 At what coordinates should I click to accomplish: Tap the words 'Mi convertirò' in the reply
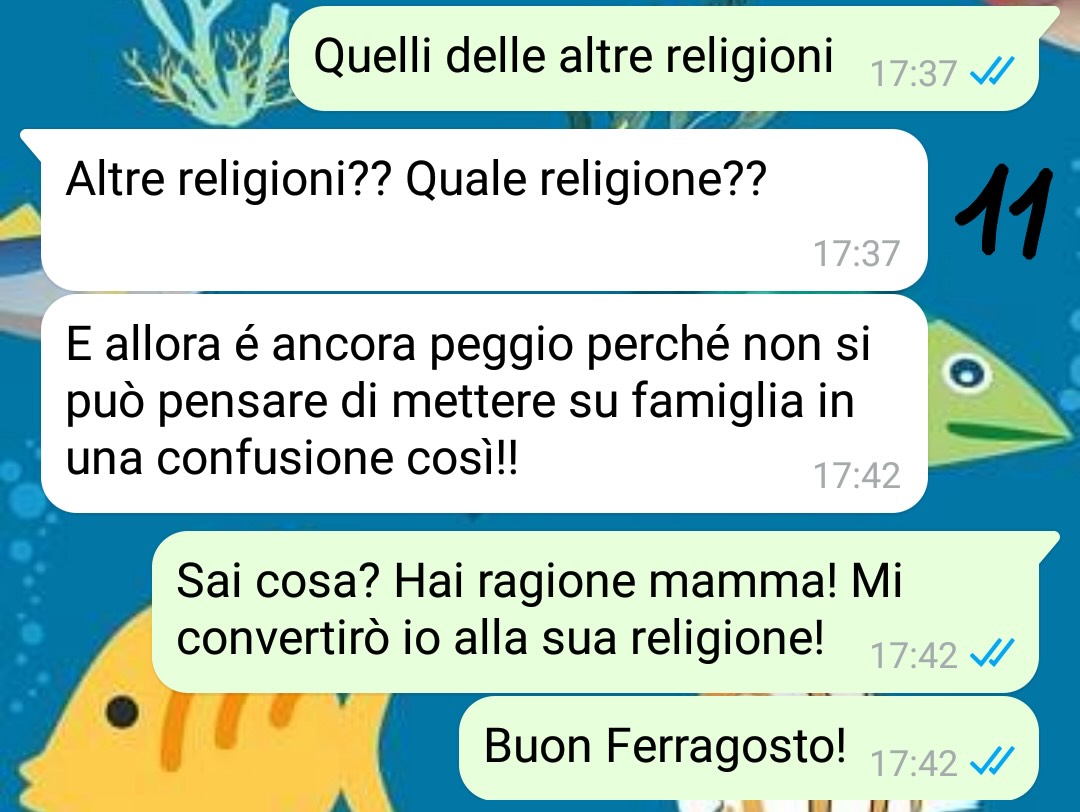tap(539, 610)
